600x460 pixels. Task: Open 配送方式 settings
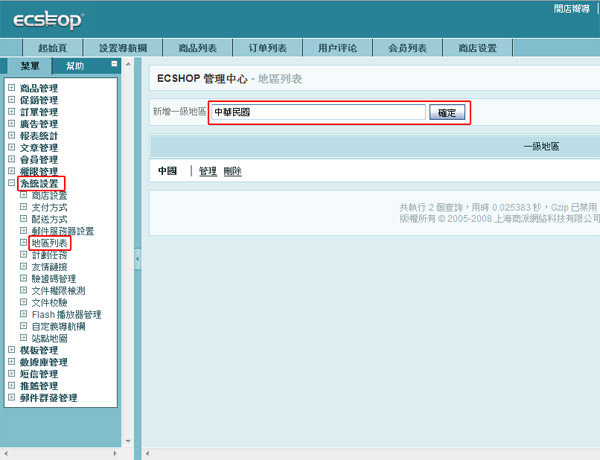pos(50,219)
